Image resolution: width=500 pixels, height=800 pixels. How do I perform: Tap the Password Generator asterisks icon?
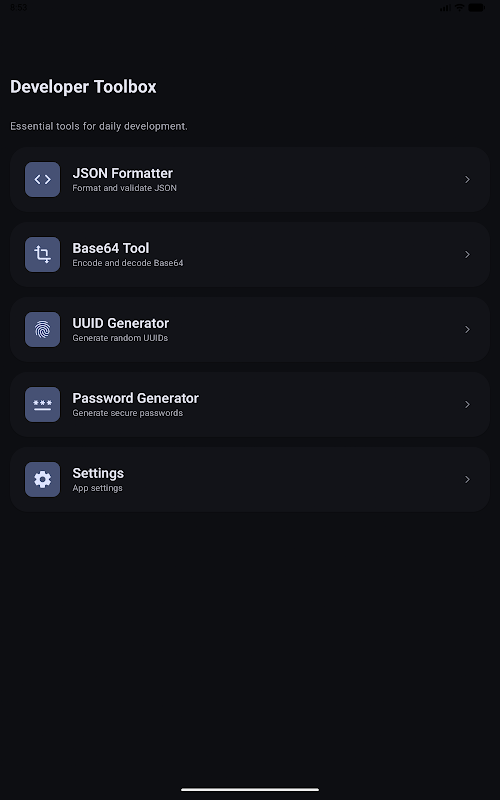(x=42, y=405)
